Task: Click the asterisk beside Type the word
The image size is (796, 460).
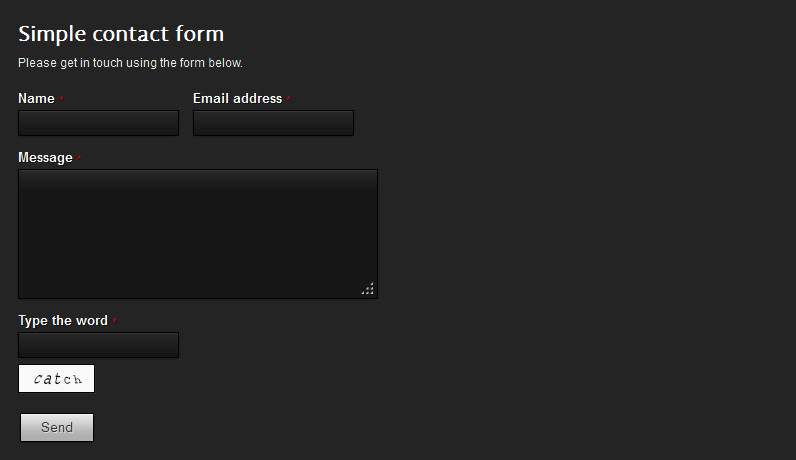Action: click(x=114, y=320)
